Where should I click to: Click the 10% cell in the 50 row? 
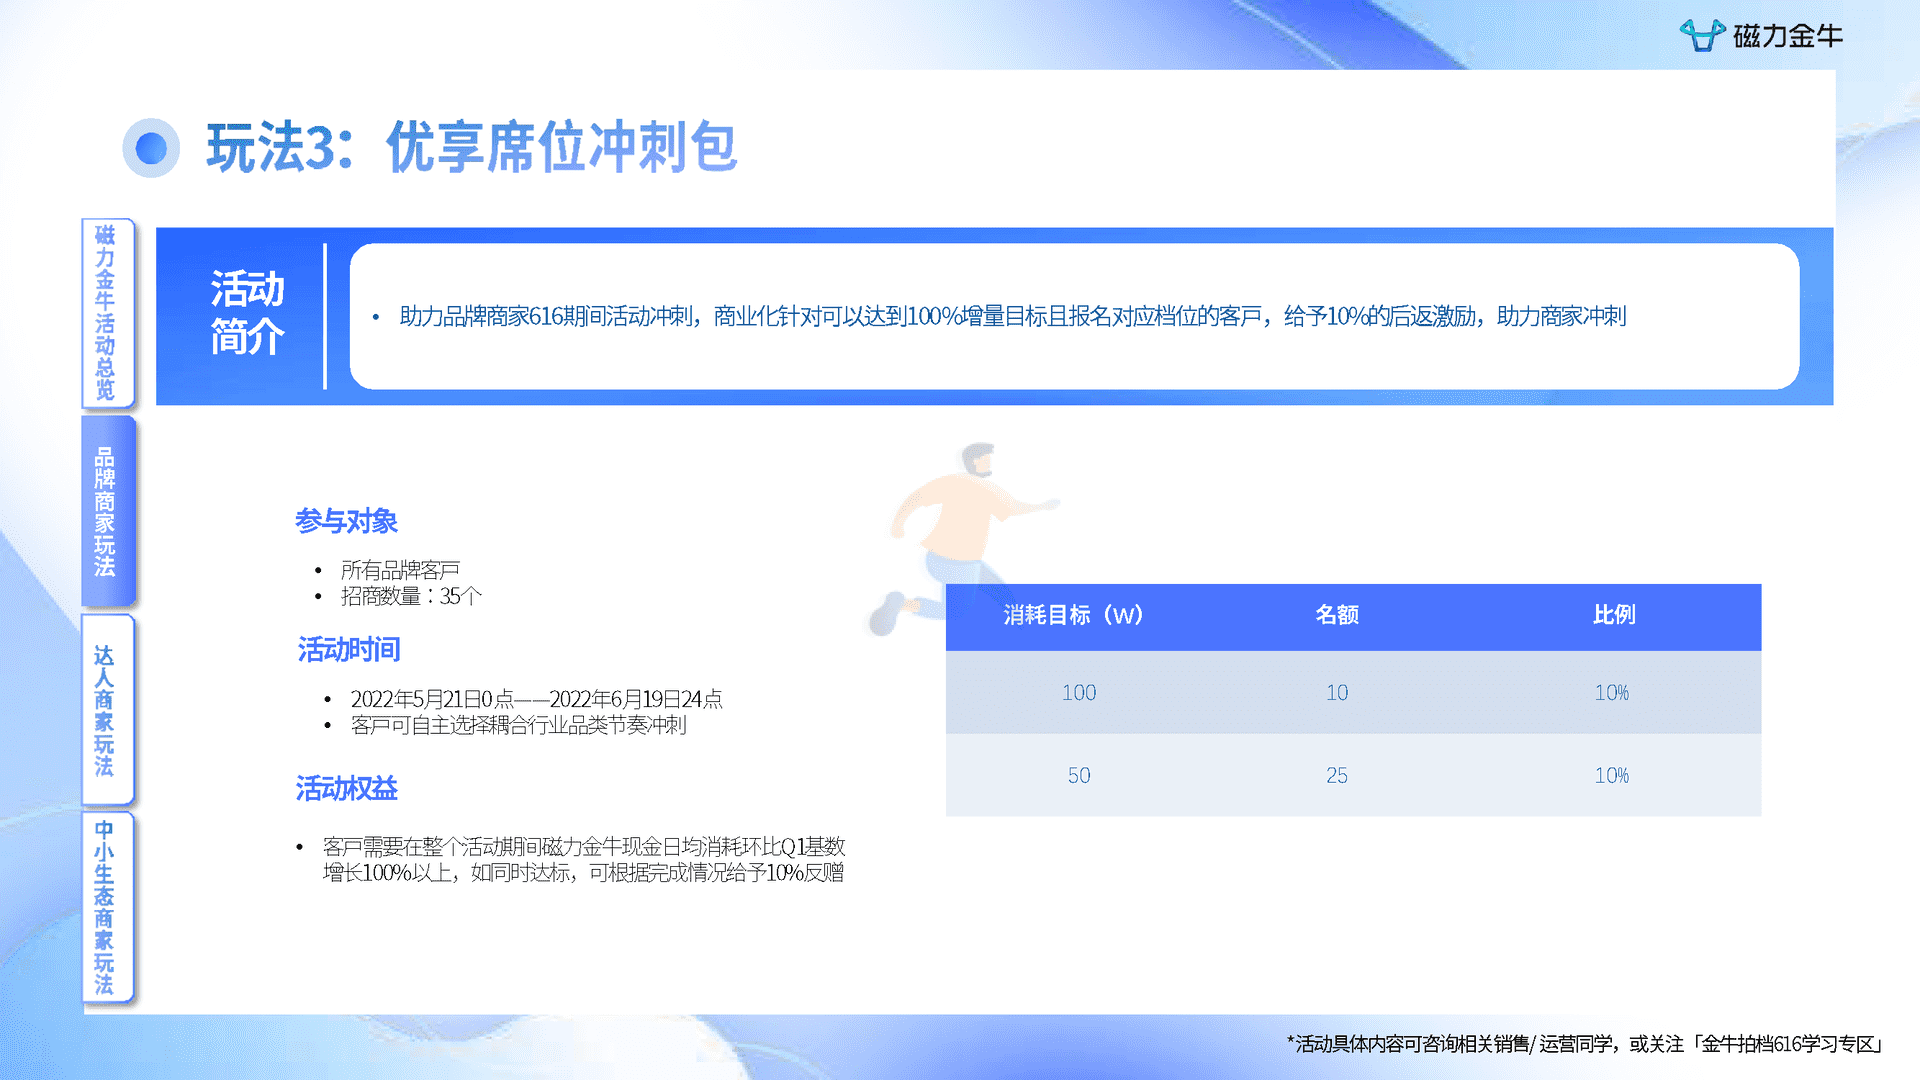tap(1612, 775)
